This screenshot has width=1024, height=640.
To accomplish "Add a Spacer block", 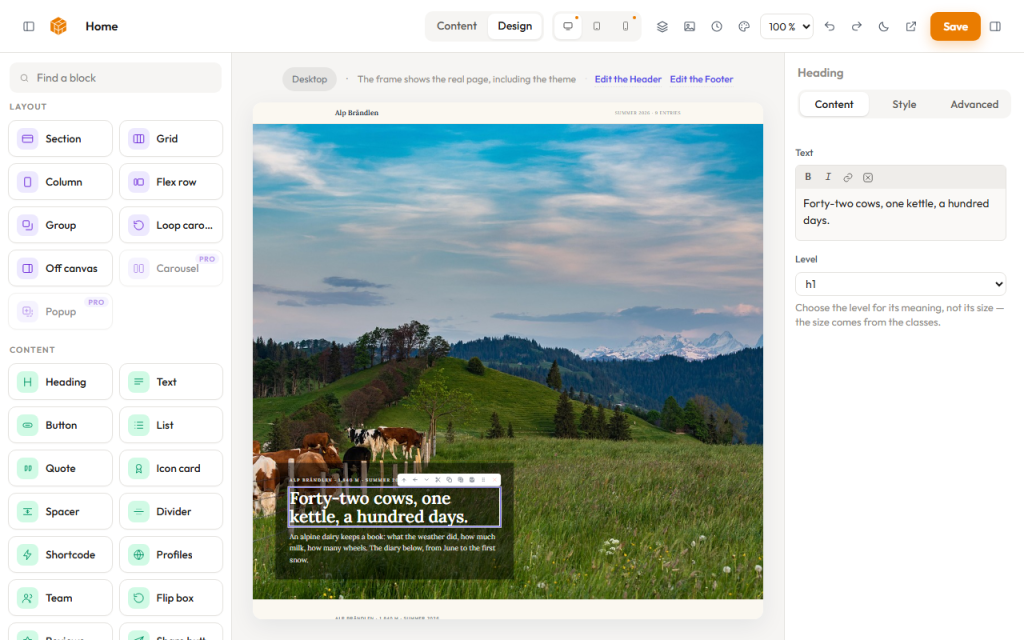I will (x=60, y=511).
